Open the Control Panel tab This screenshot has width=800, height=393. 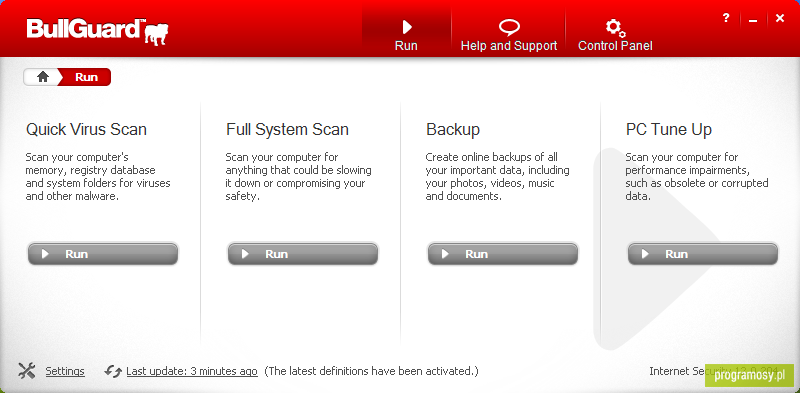click(x=615, y=34)
